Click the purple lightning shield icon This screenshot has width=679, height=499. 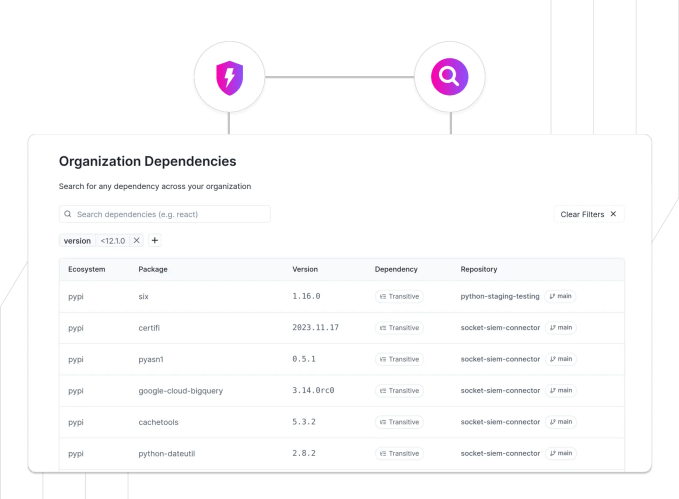click(230, 77)
